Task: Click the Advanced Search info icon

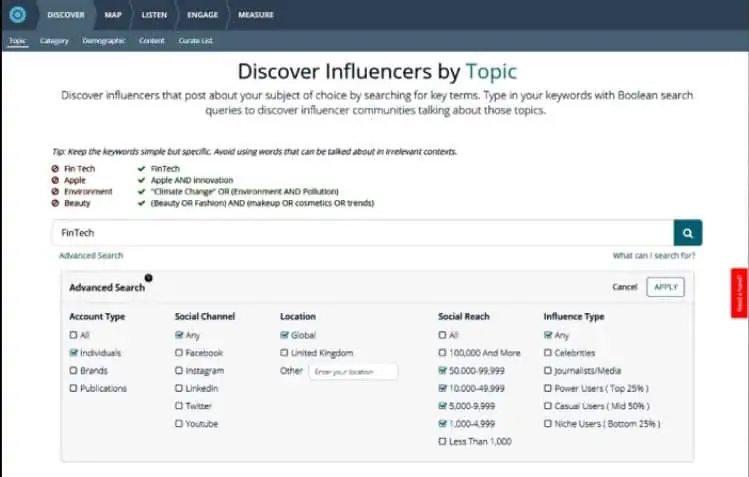Action: (x=148, y=278)
